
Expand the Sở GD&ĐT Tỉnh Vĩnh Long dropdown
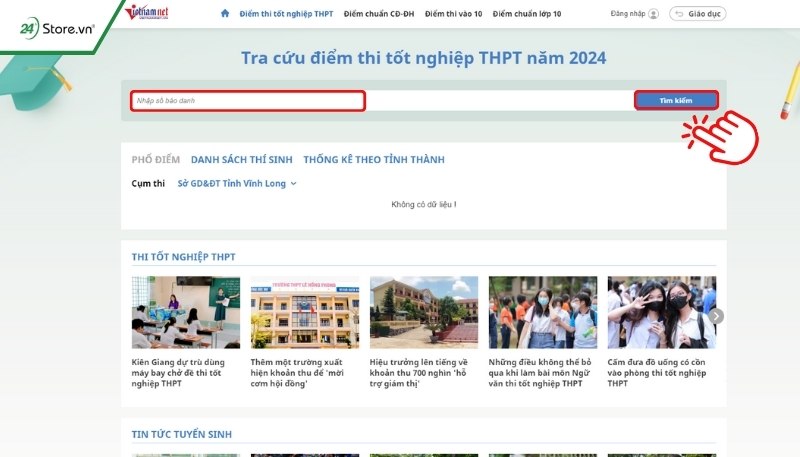click(x=237, y=184)
